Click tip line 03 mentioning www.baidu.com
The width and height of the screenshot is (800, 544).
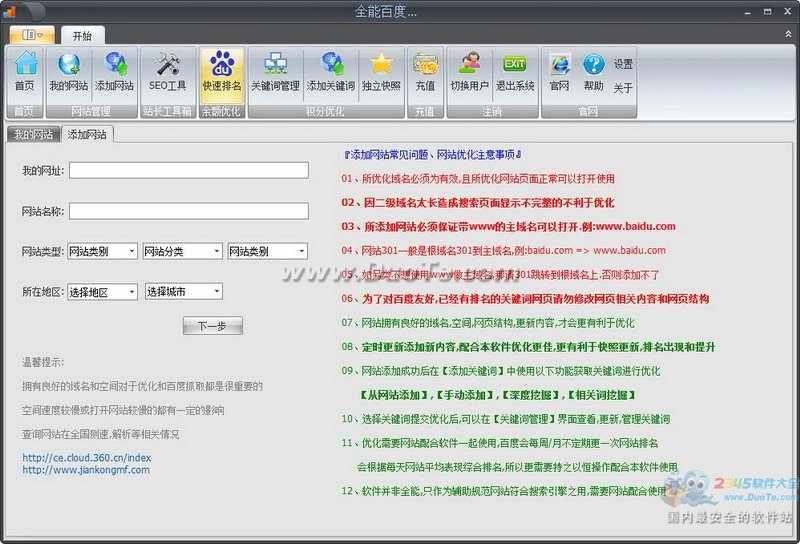point(509,227)
